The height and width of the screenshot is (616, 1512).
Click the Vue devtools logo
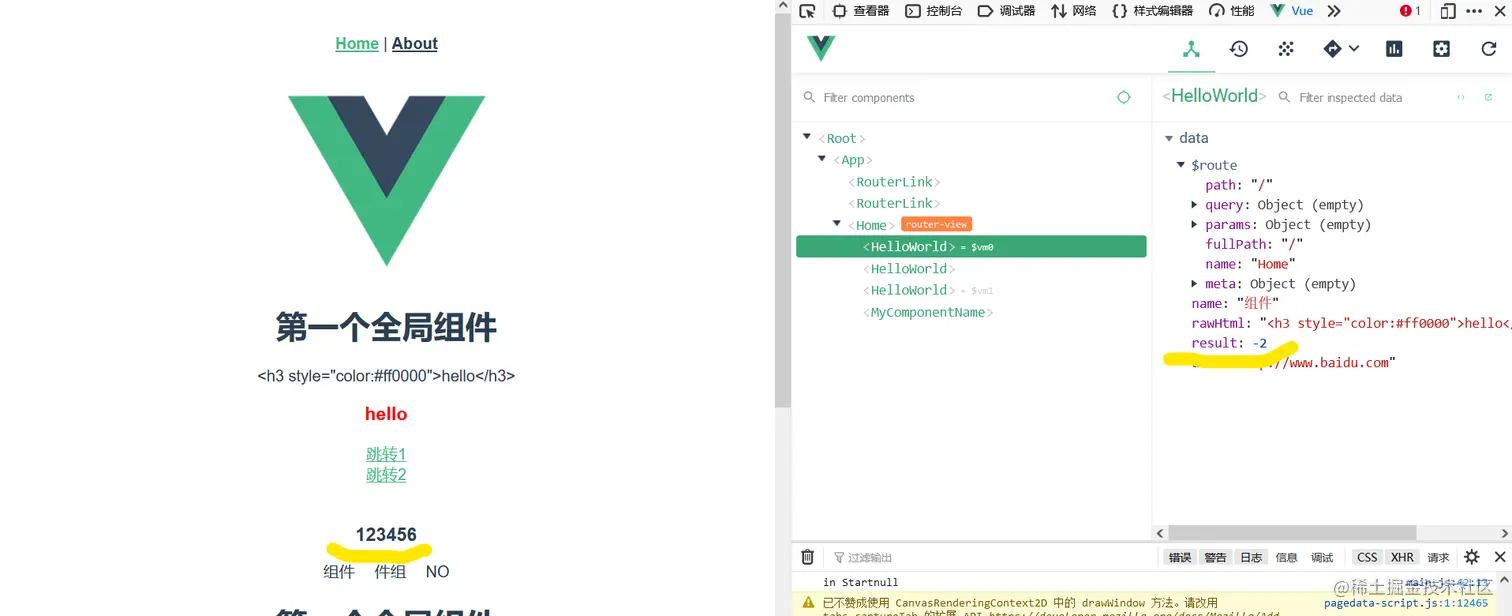(821, 48)
